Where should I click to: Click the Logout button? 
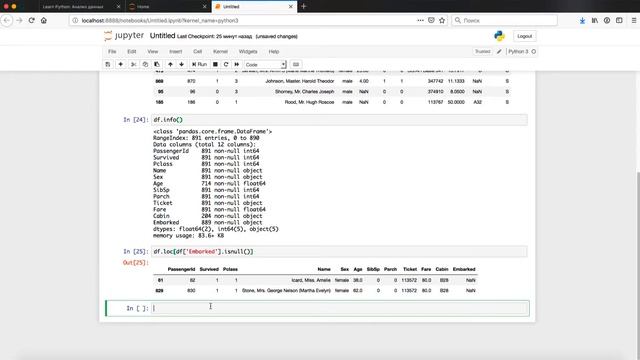(524, 36)
